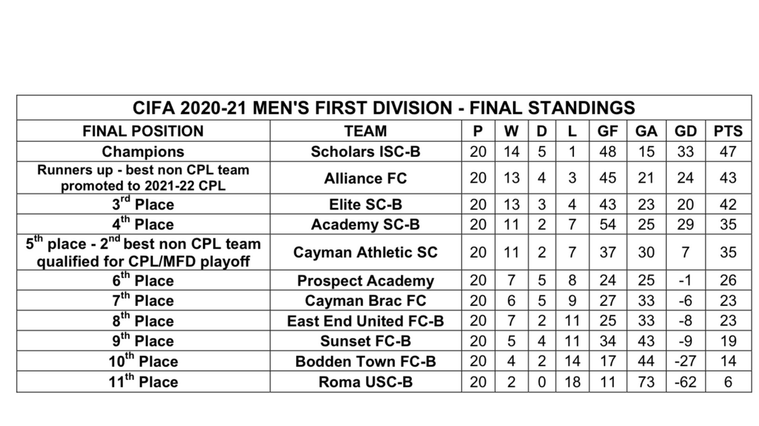Viewport: 759px width, 426px height.
Task: Select the TEAM column header
Action: (365, 131)
